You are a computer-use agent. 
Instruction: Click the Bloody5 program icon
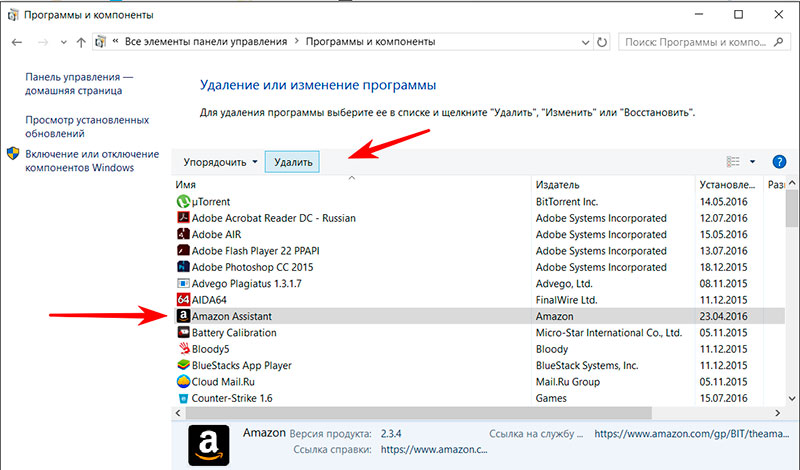[x=184, y=349]
